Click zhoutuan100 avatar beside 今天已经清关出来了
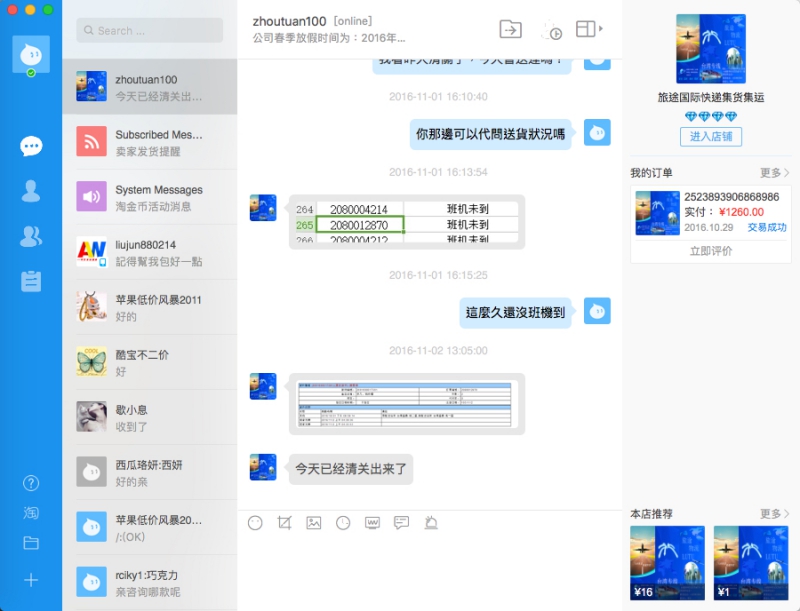Image resolution: width=800 pixels, height=611 pixels. pos(263,467)
